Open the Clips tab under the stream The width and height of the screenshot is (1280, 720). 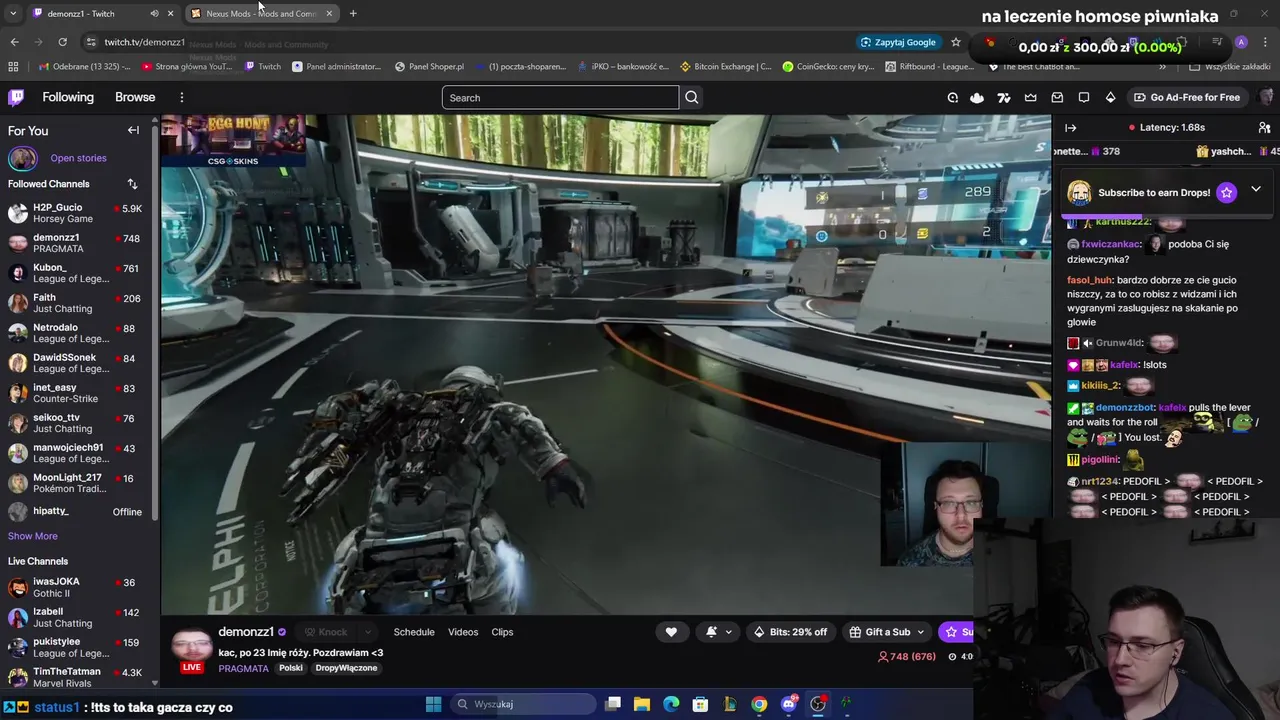click(502, 632)
